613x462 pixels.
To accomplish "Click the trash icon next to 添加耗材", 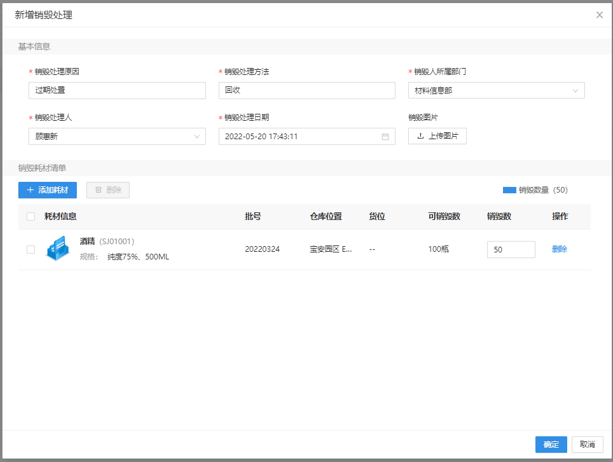I will (98, 190).
